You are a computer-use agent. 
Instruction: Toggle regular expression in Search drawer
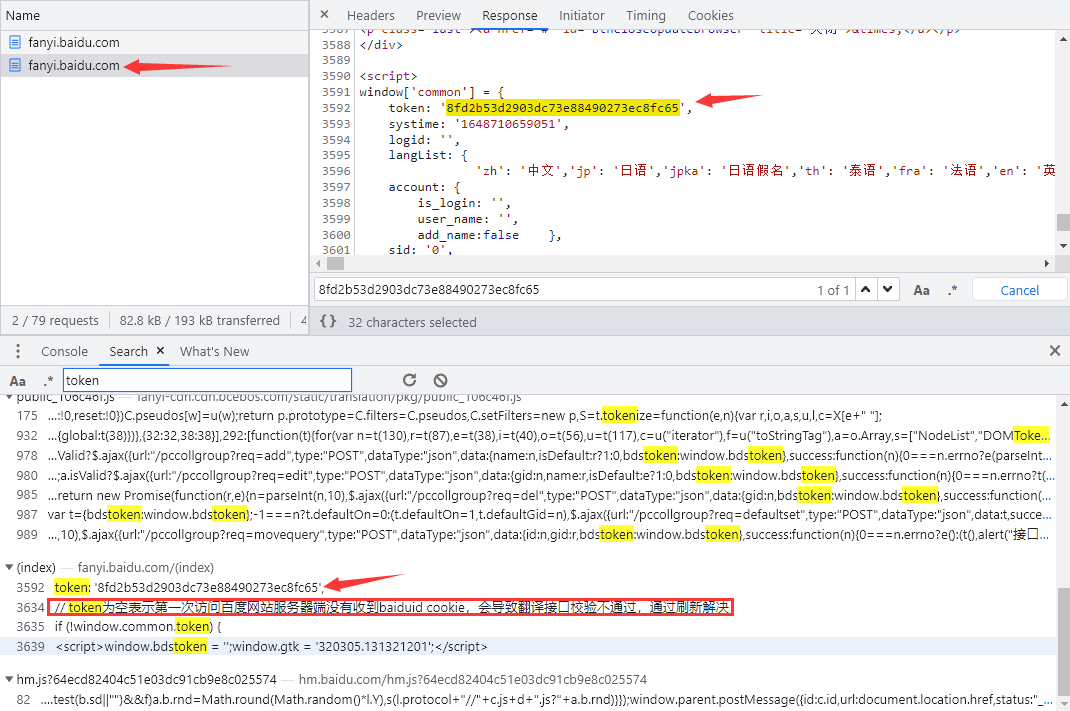48,381
